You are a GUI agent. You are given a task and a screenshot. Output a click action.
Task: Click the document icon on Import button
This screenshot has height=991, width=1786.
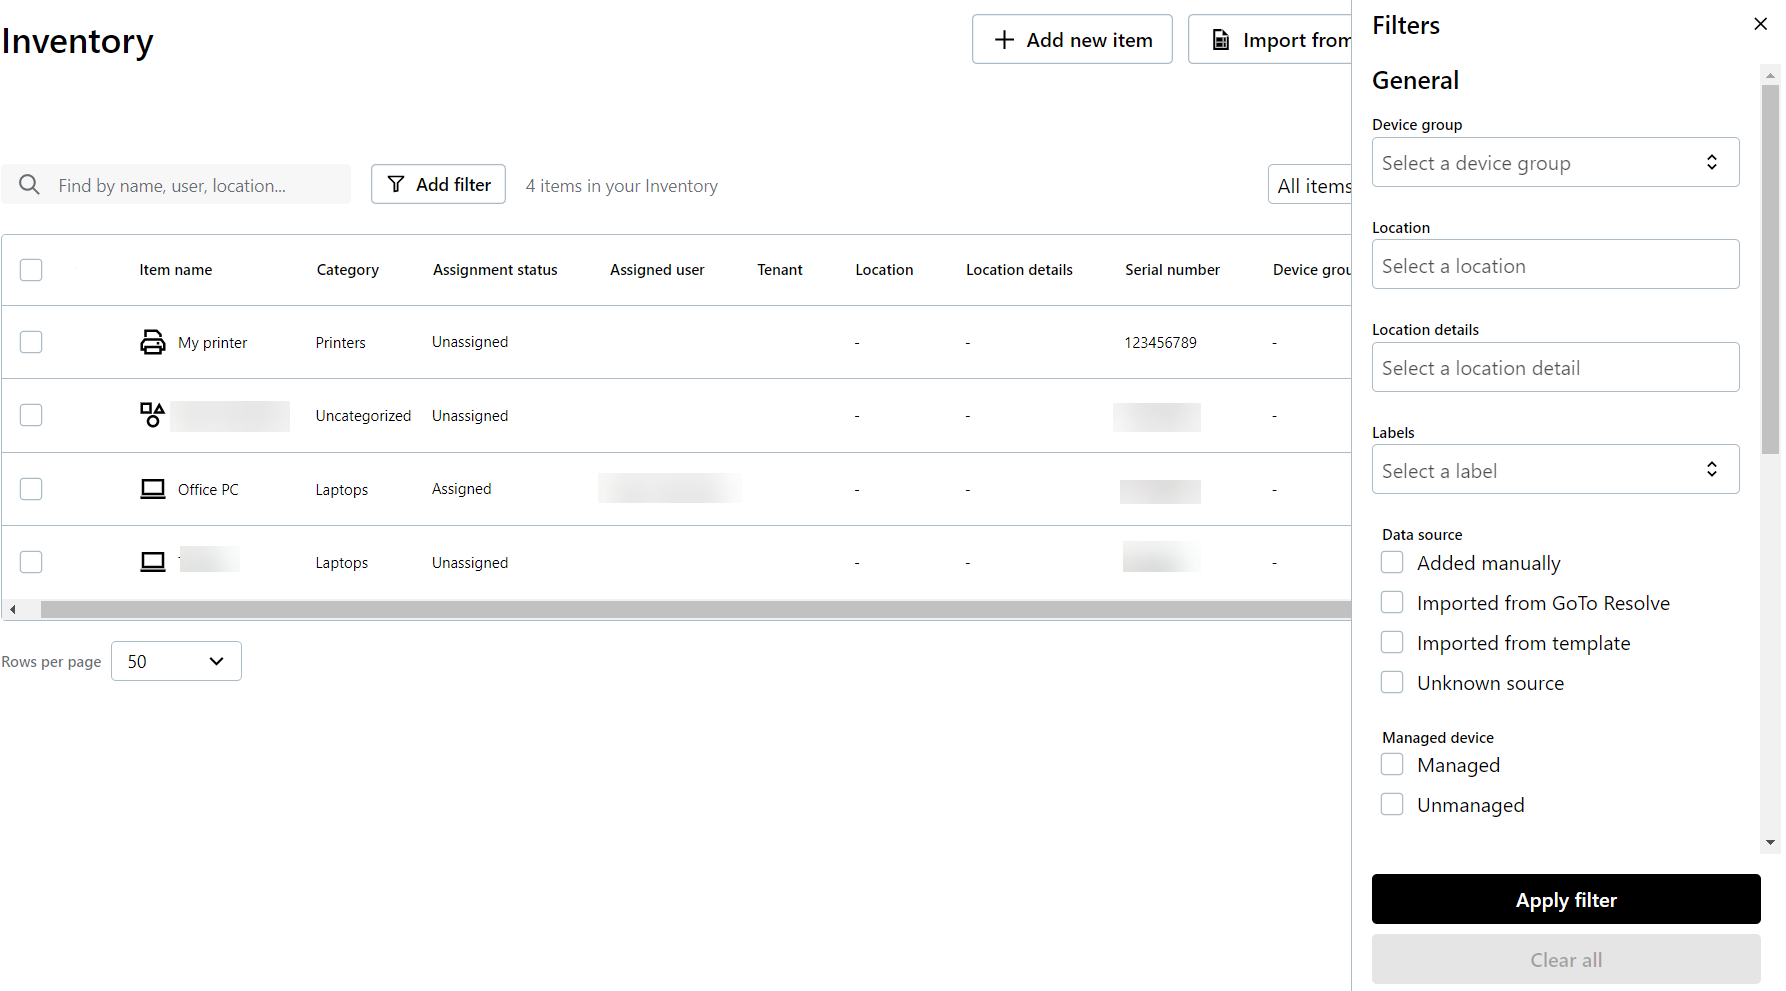pos(1220,39)
